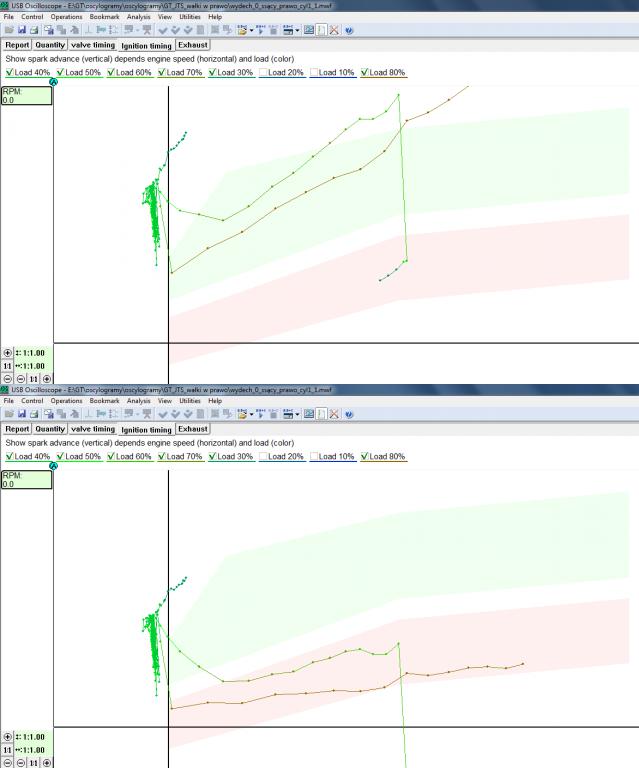This screenshot has width=639, height=768.
Task: Uncheck Load 70% in the lower window
Action: pos(162,456)
